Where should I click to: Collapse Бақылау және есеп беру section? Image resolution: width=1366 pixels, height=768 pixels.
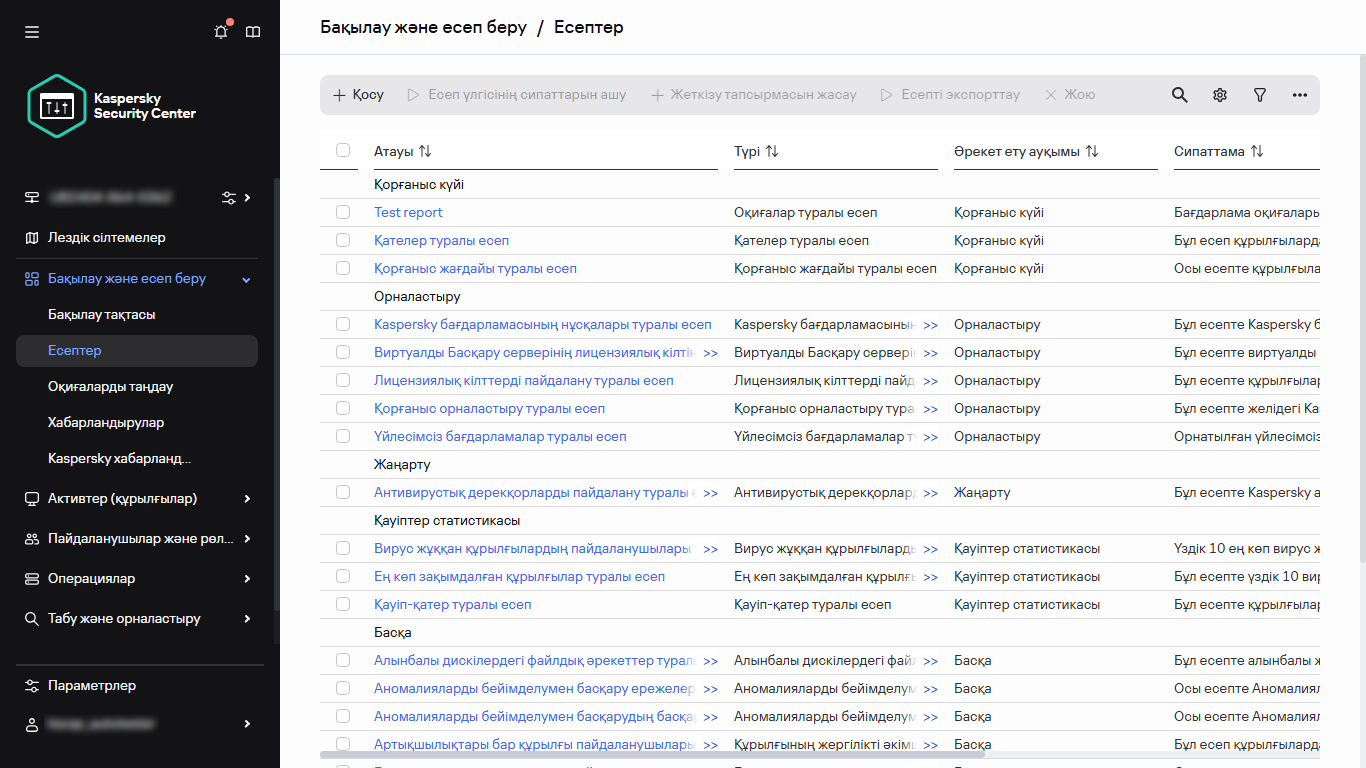click(246, 279)
